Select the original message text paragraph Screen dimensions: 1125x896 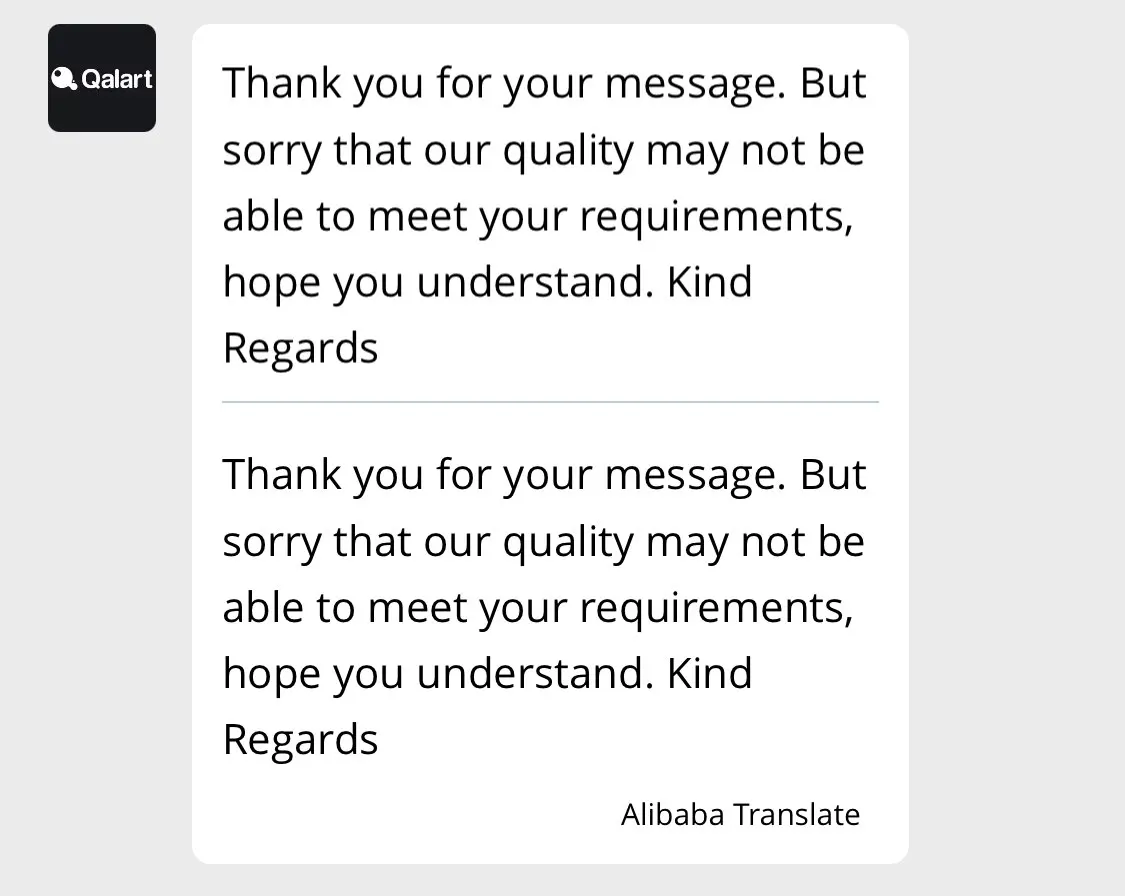pyautogui.click(x=543, y=215)
